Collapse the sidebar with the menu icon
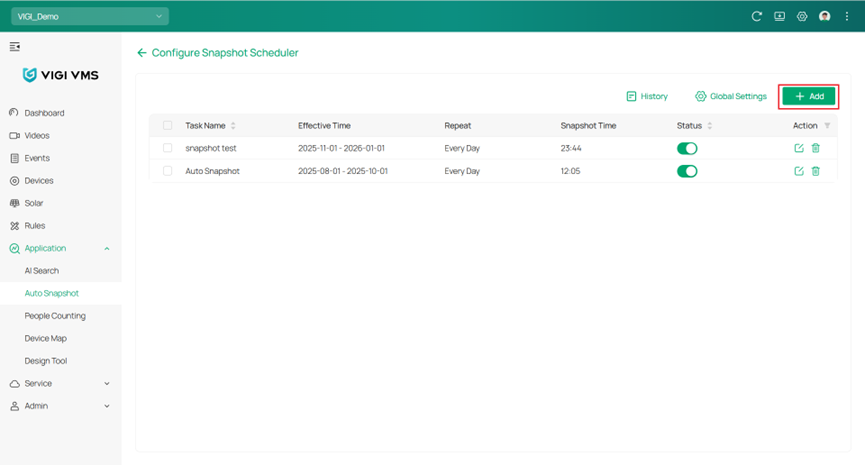The width and height of the screenshot is (865, 465). (x=15, y=47)
